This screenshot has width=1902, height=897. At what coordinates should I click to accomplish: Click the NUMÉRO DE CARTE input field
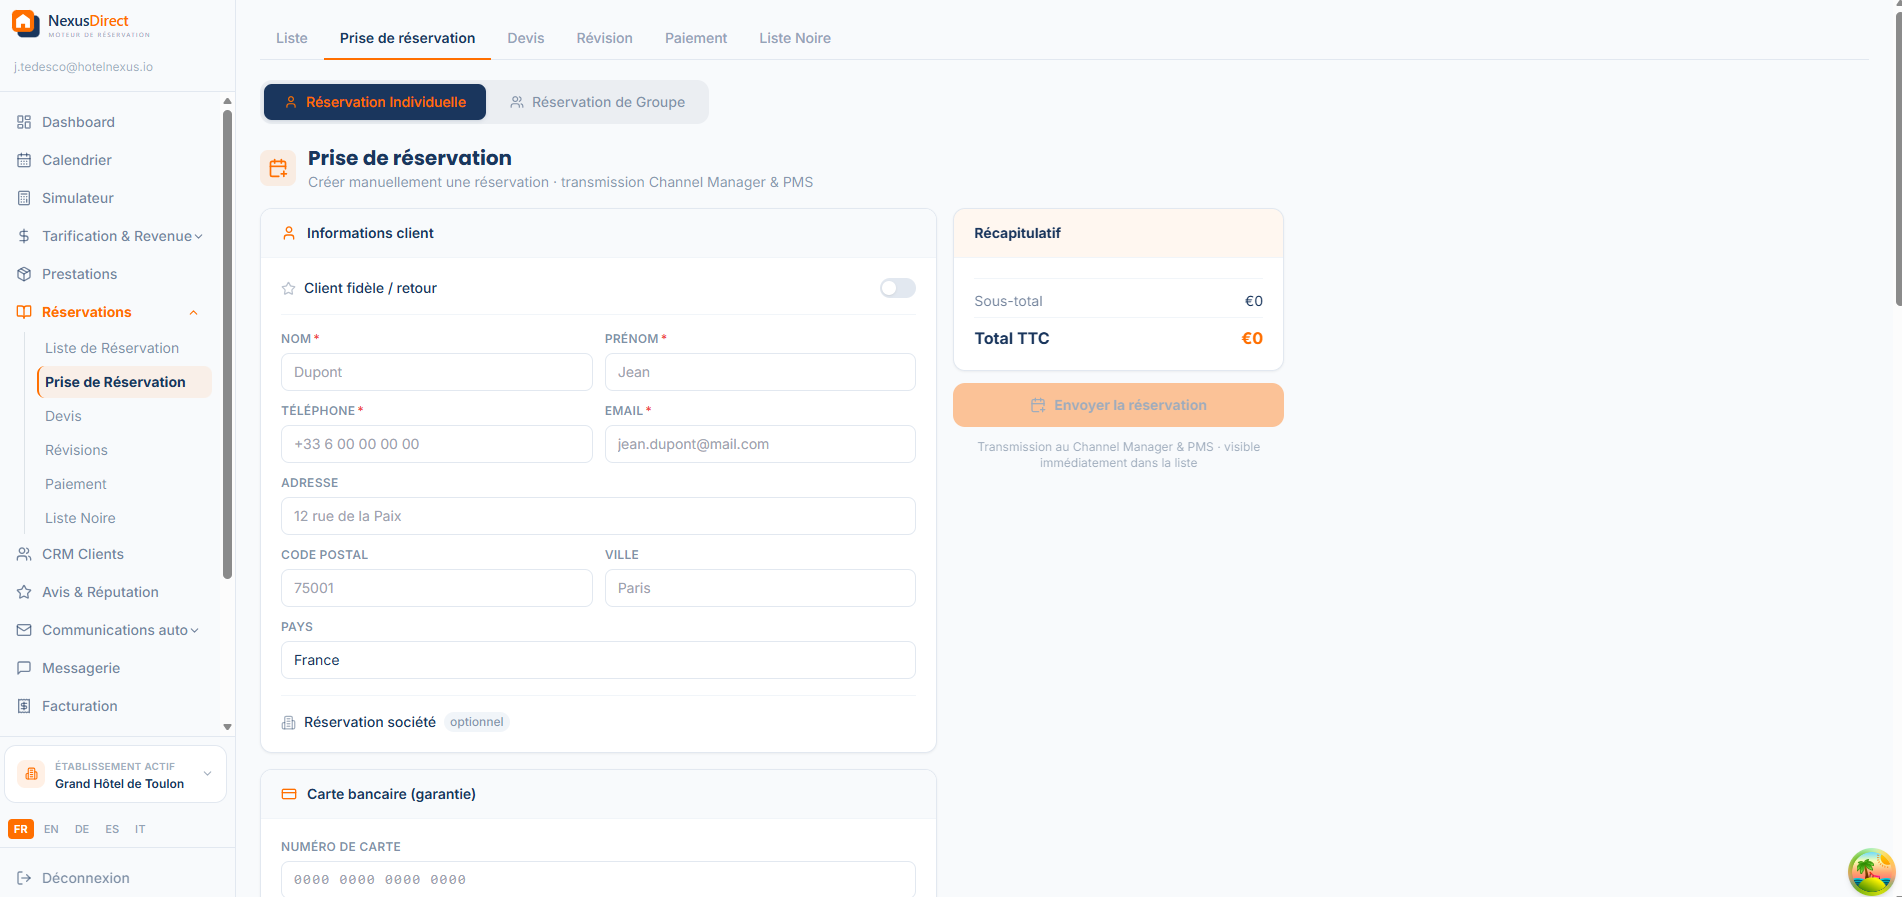click(x=598, y=879)
